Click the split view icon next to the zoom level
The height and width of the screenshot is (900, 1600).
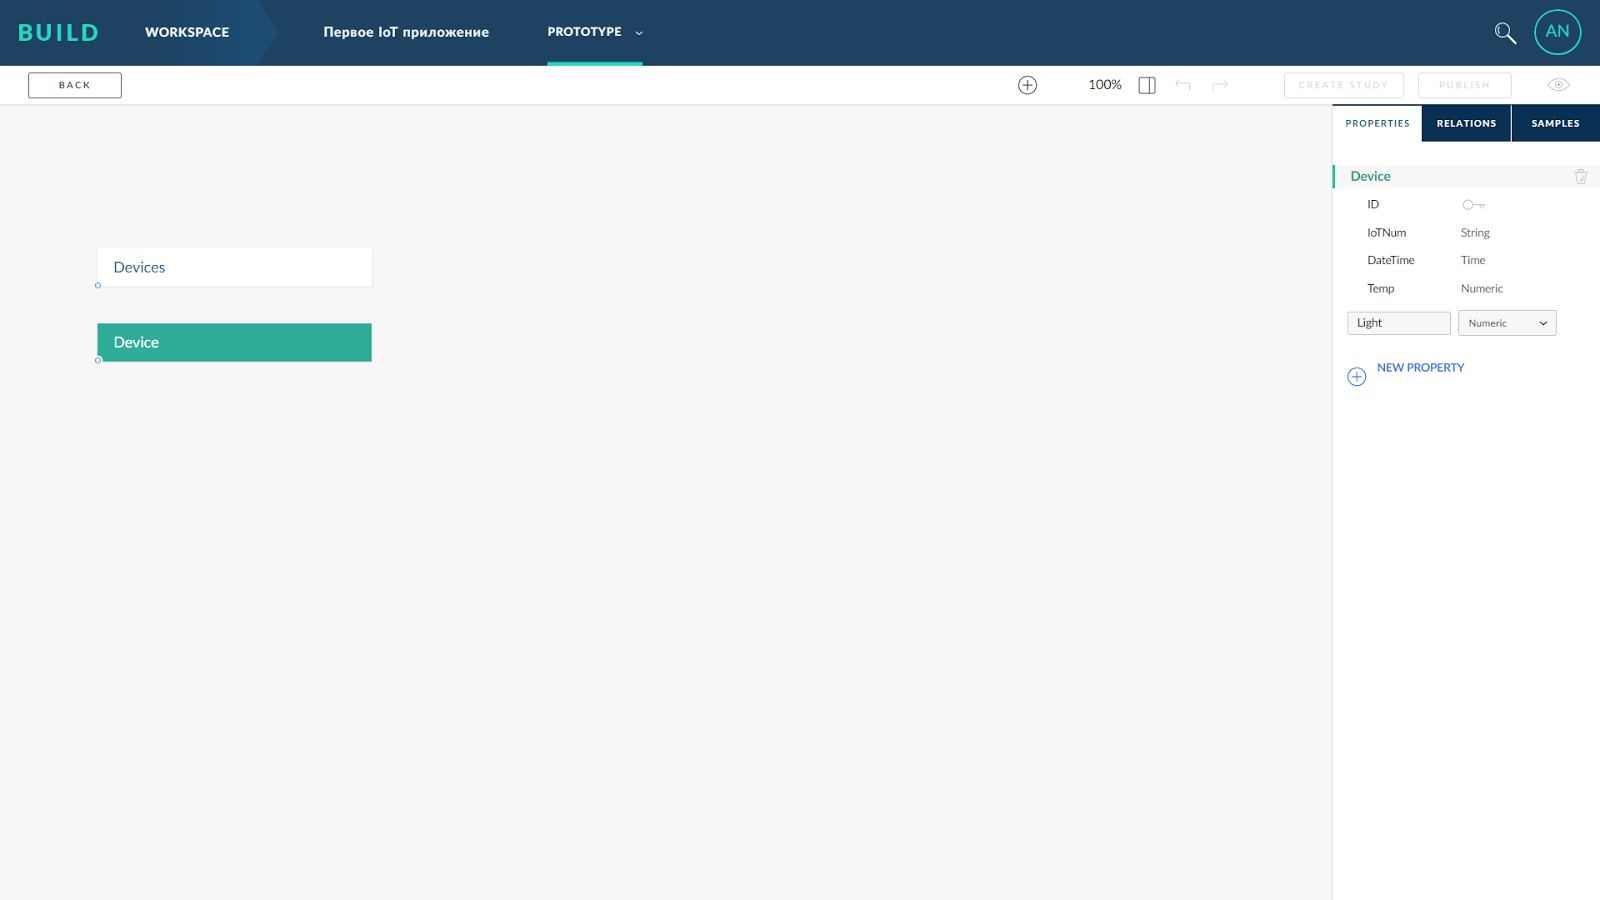coord(1146,84)
